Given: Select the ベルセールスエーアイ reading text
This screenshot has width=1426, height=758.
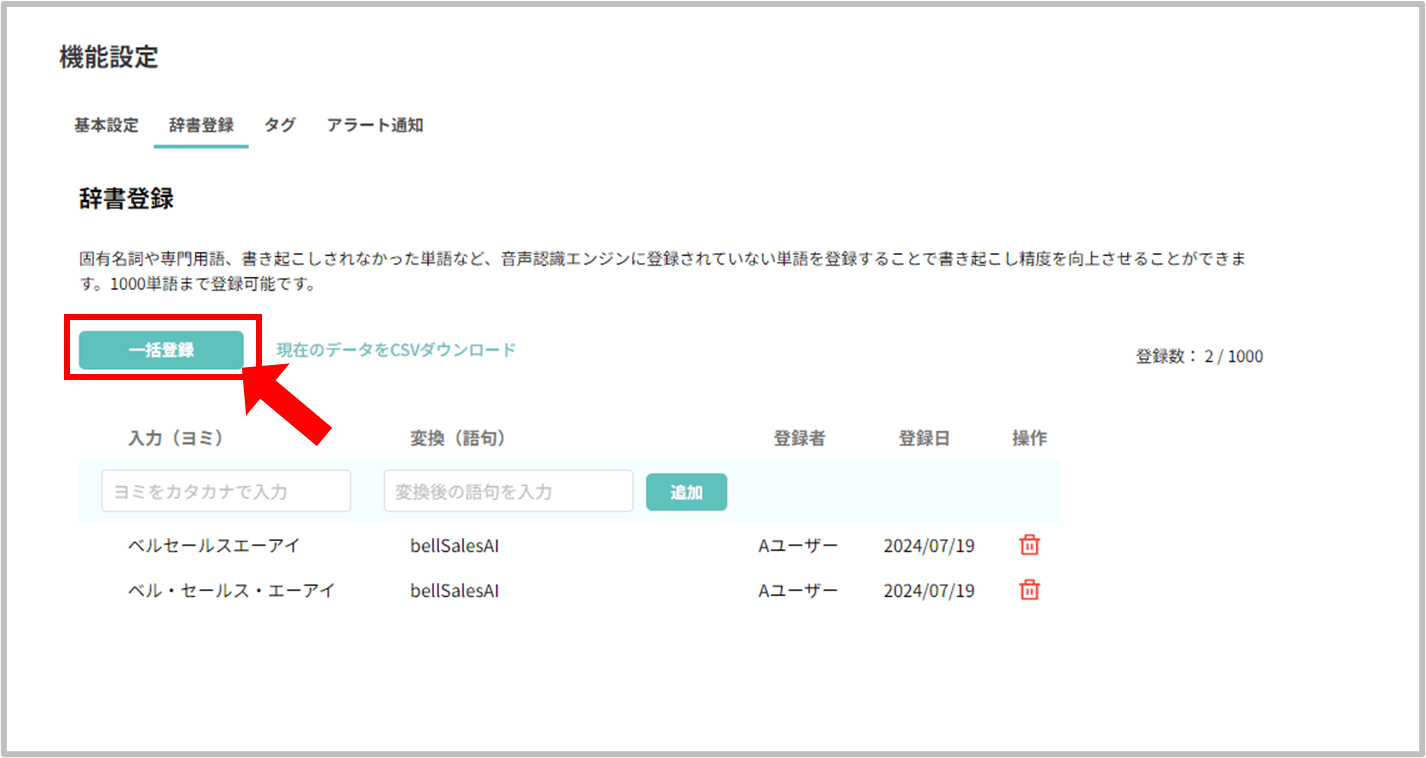Looking at the screenshot, I should [214, 546].
